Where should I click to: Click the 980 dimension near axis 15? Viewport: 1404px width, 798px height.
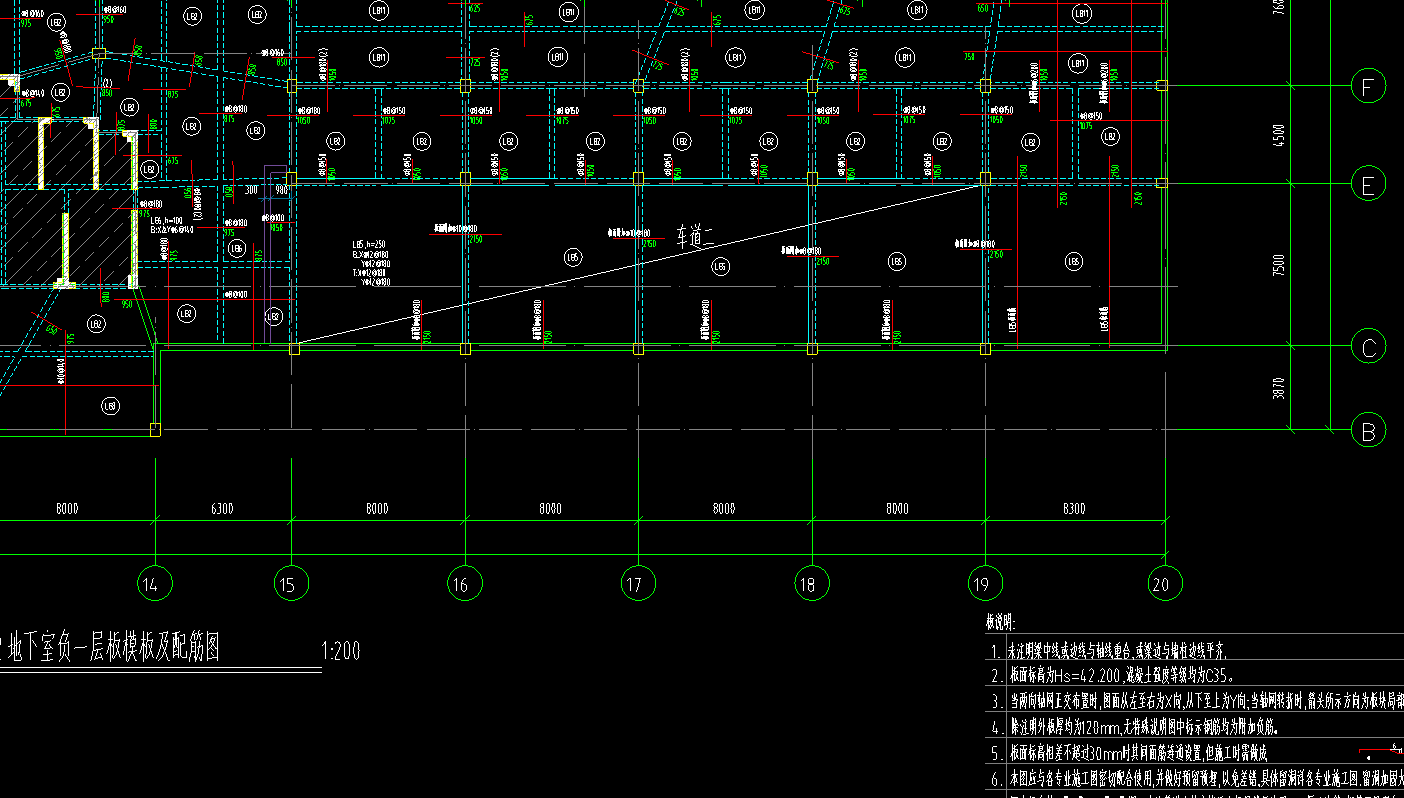point(281,189)
